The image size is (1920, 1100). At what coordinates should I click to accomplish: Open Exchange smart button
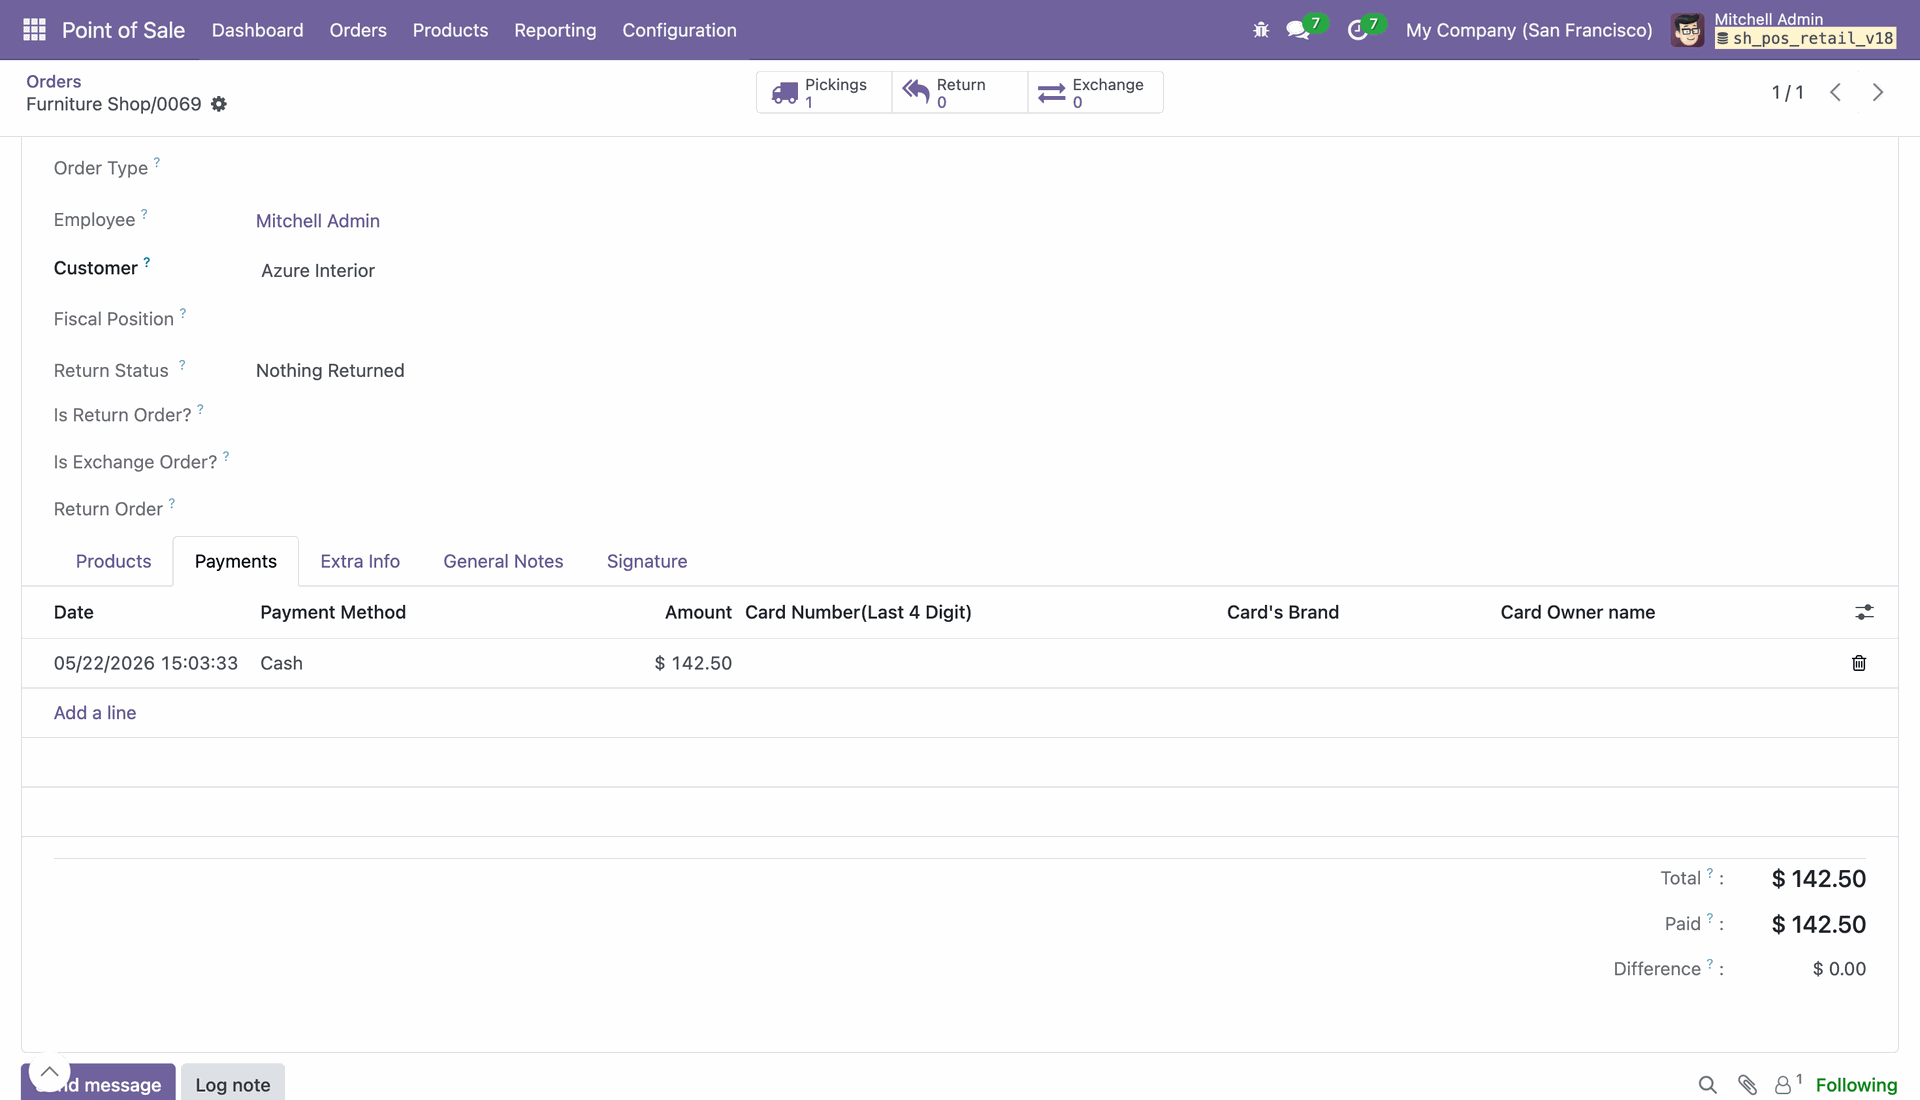click(1096, 92)
